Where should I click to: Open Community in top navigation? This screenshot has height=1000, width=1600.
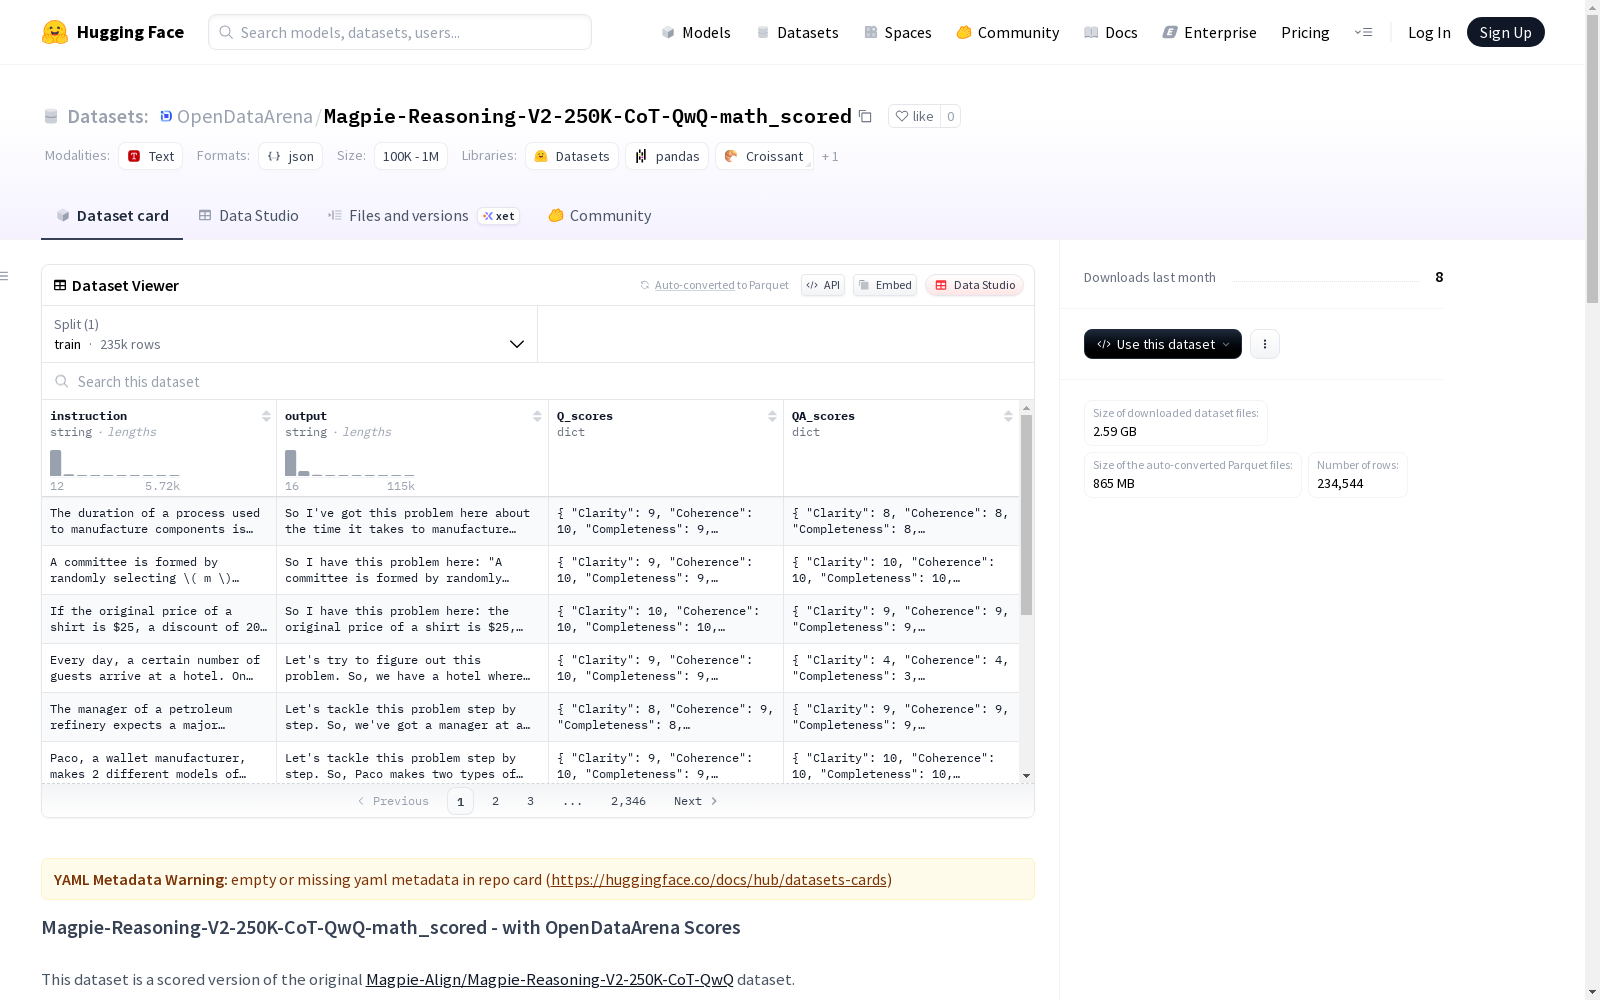tap(1008, 32)
